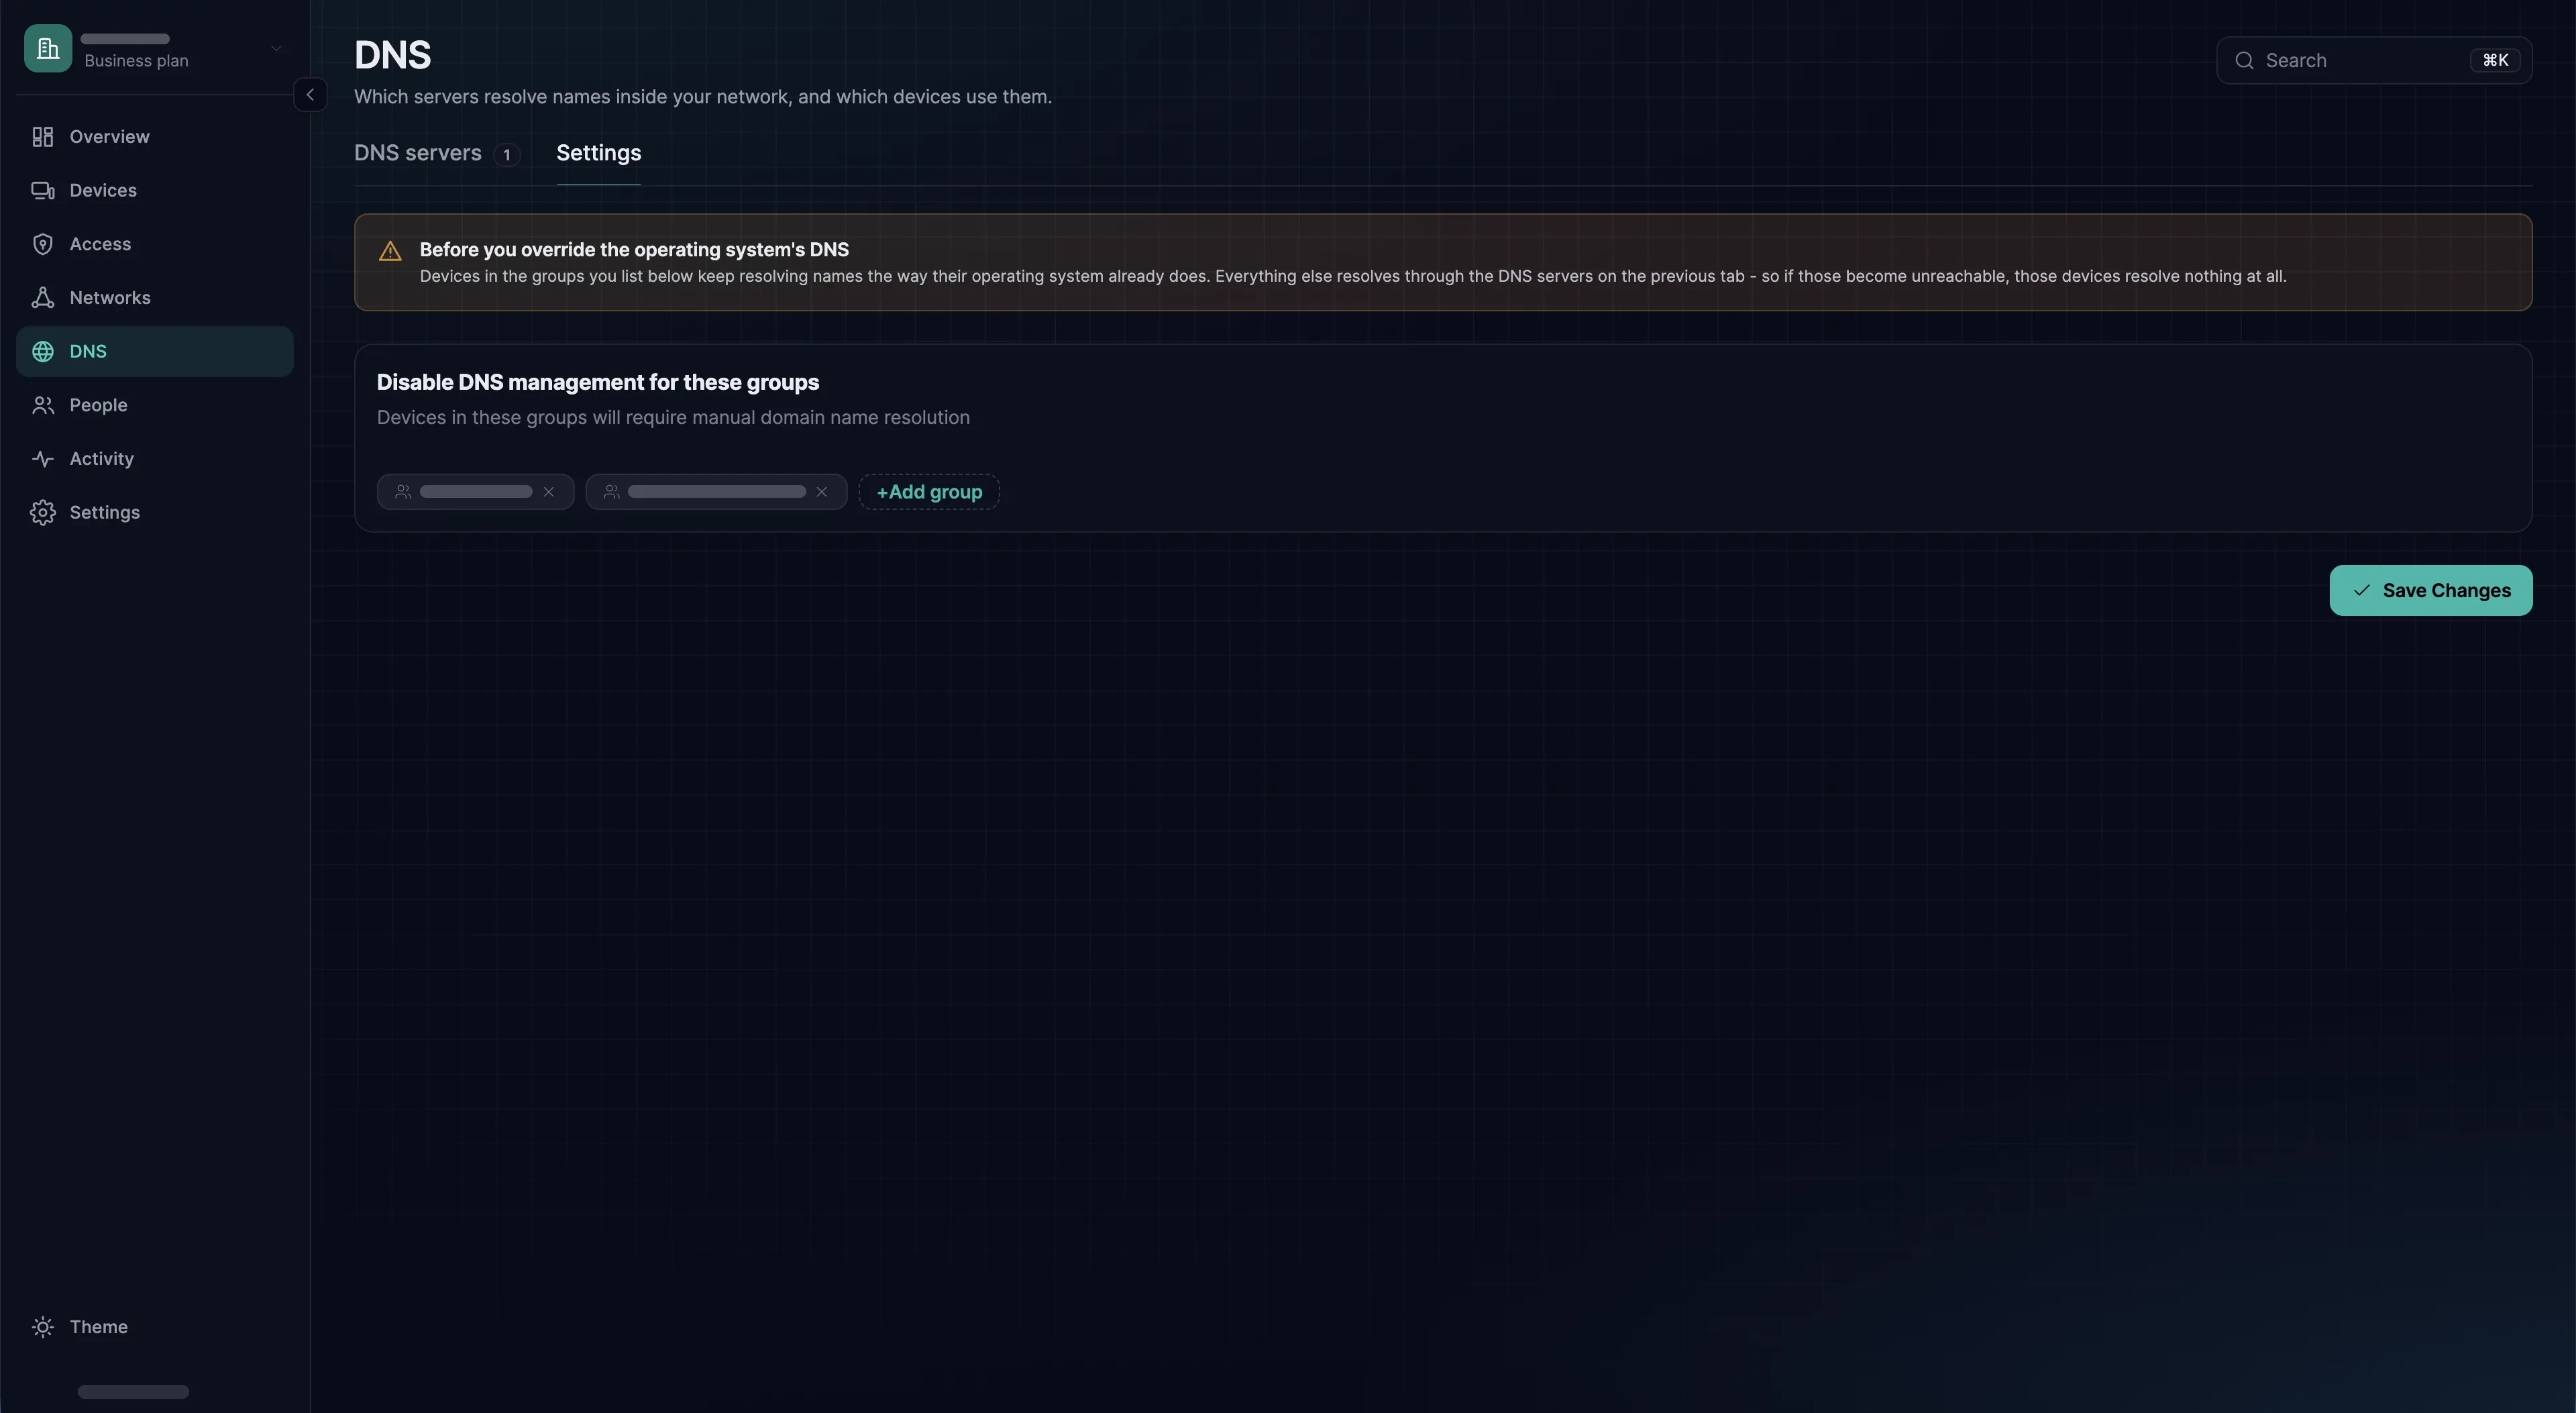The width and height of the screenshot is (2576, 1413).
Task: Open Settings from the sidebar
Action: click(x=155, y=513)
